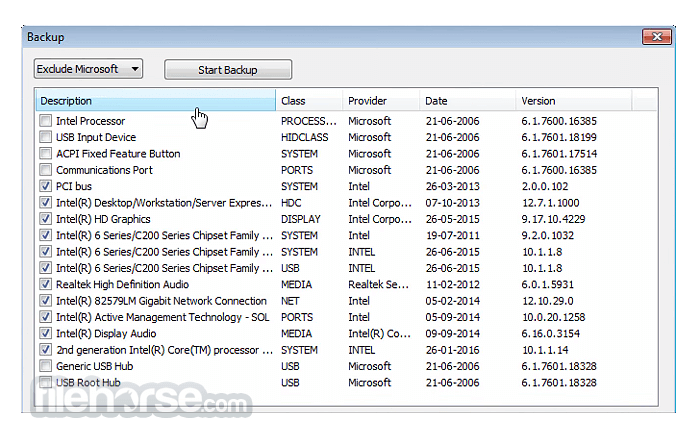Select 'Intel(R) HD Graphics' row text
This screenshot has height=448, width=700.
103,219
